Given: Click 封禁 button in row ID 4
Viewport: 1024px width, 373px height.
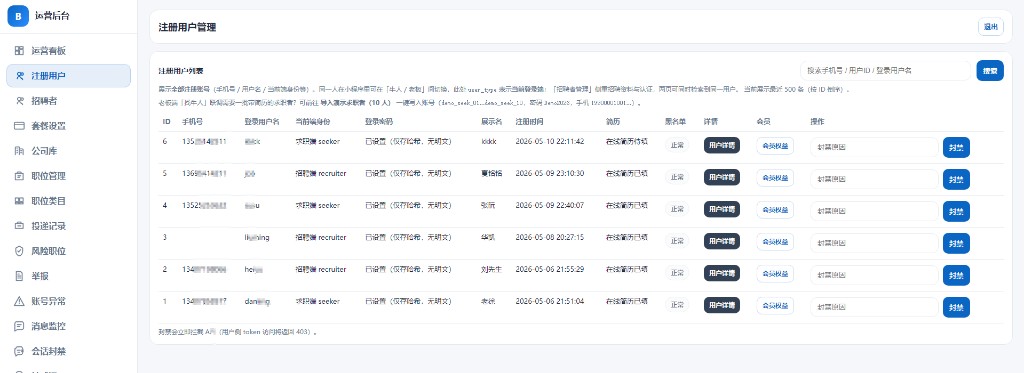Looking at the screenshot, I should (x=956, y=211).
